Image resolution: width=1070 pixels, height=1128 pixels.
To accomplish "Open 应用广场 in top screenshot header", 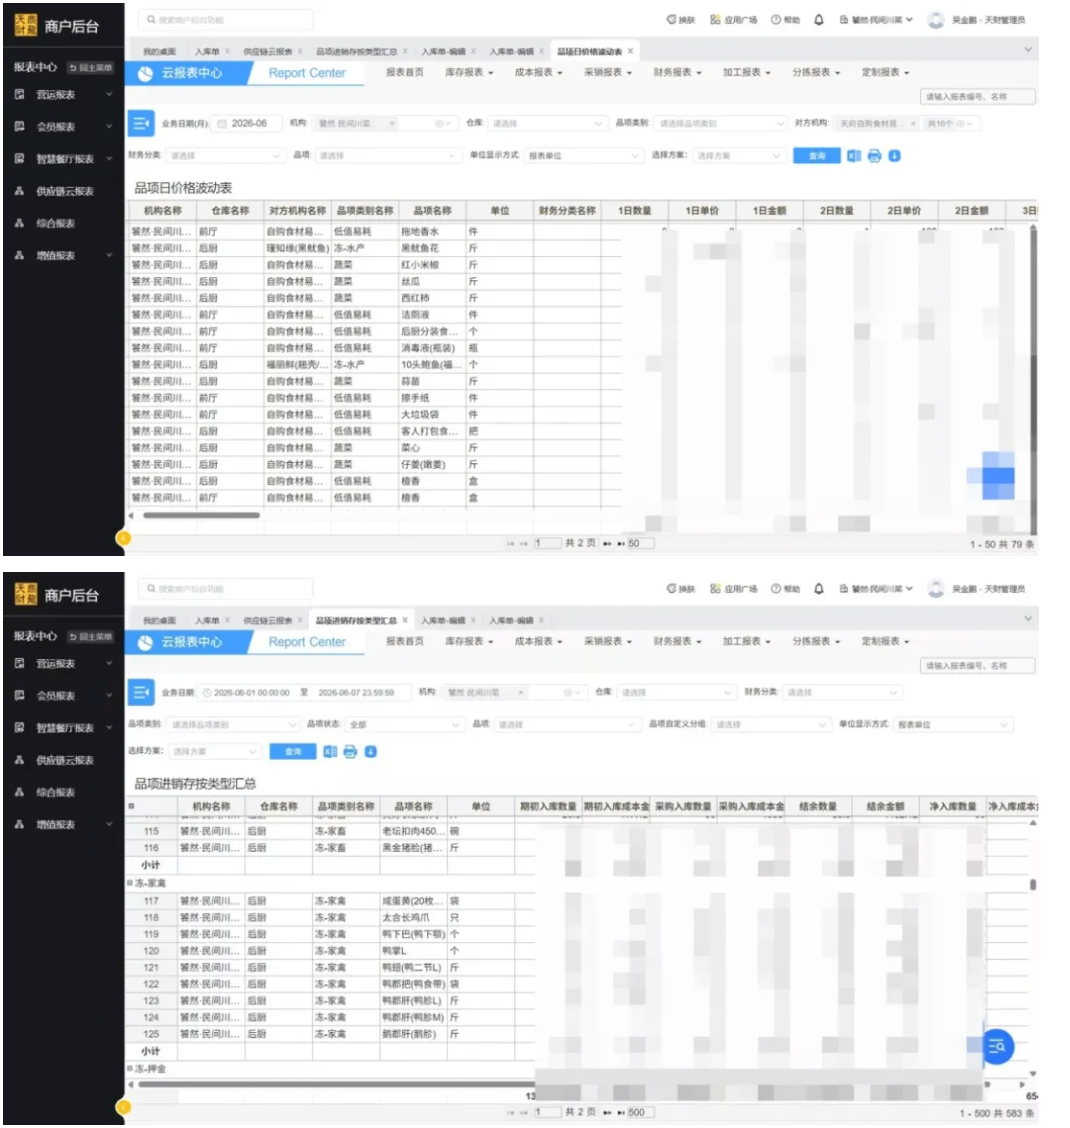I will point(733,20).
